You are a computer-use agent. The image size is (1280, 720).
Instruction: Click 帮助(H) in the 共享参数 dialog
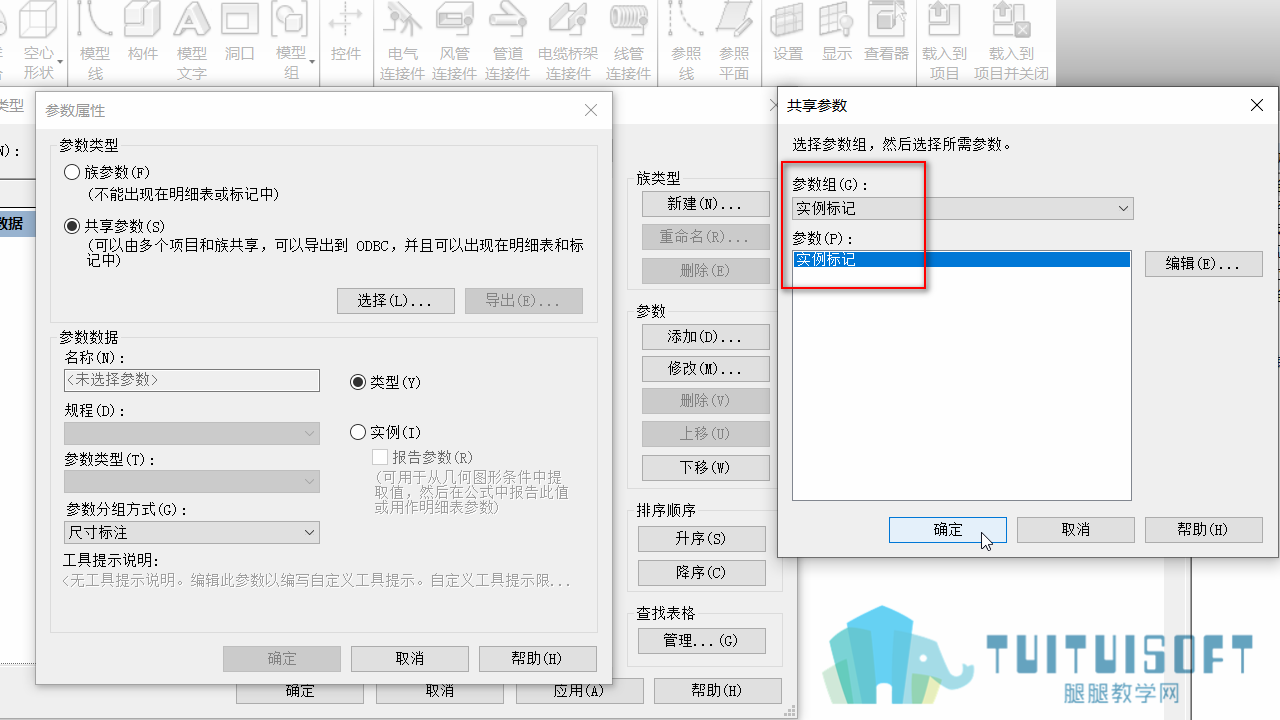(1204, 530)
